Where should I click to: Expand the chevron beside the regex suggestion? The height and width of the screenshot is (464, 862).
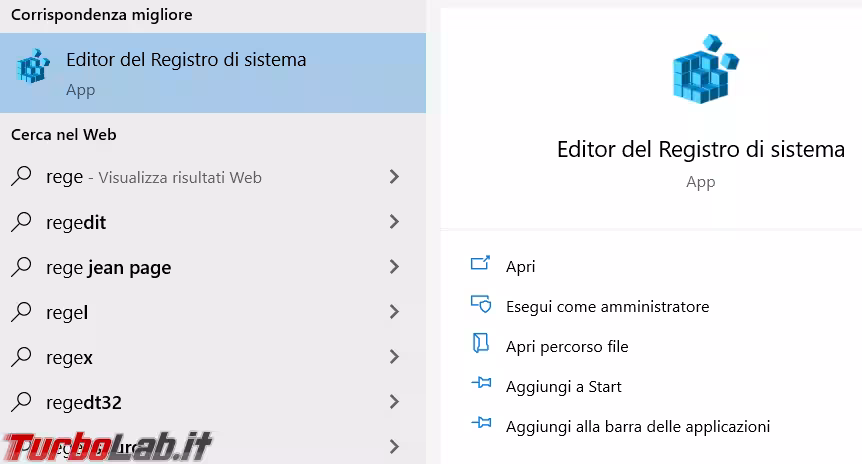(x=394, y=357)
